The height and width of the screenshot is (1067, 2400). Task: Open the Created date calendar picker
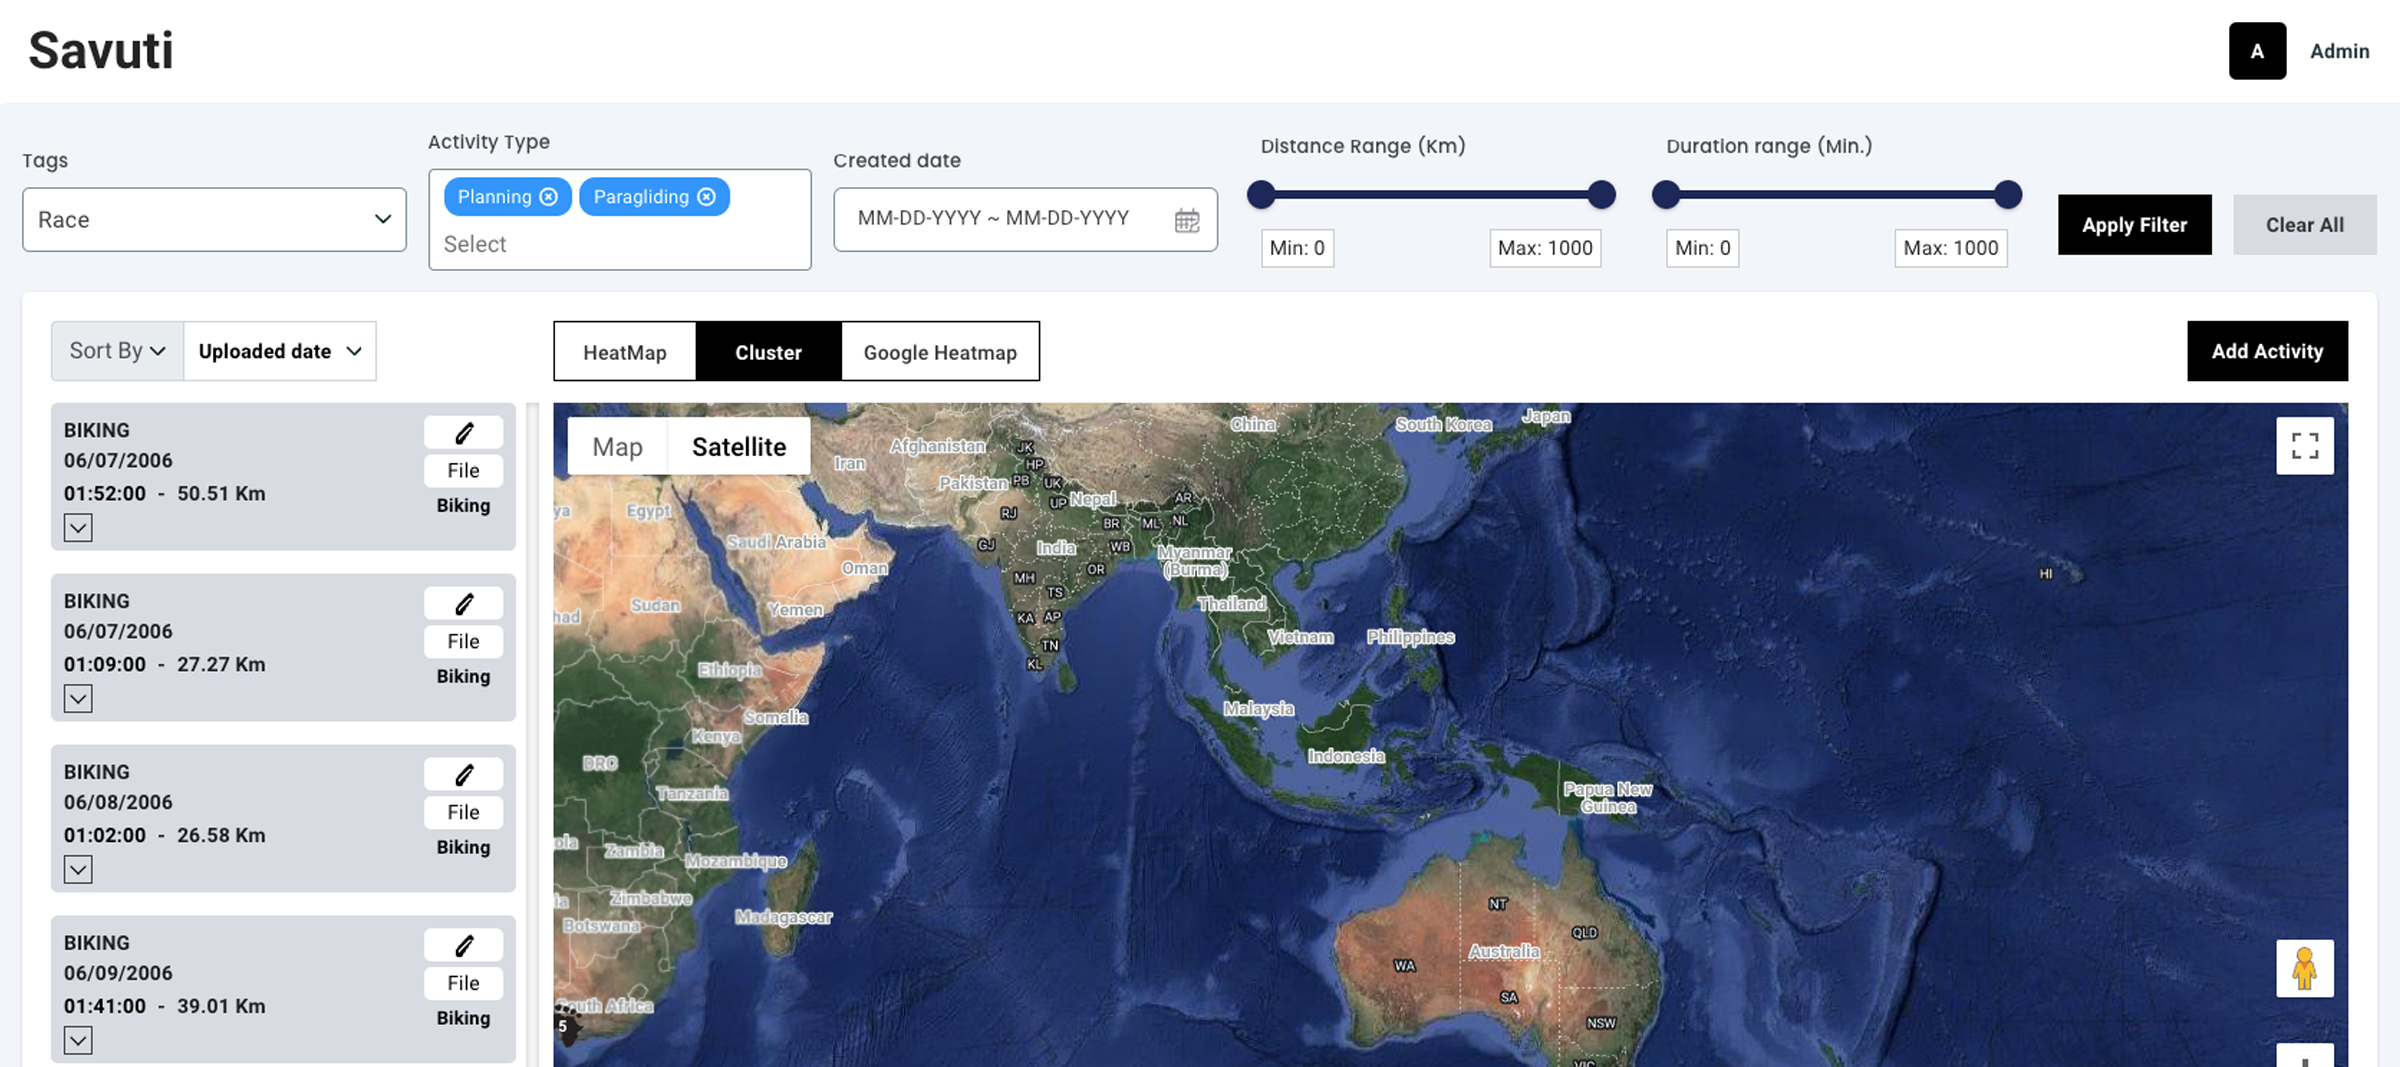[1186, 220]
